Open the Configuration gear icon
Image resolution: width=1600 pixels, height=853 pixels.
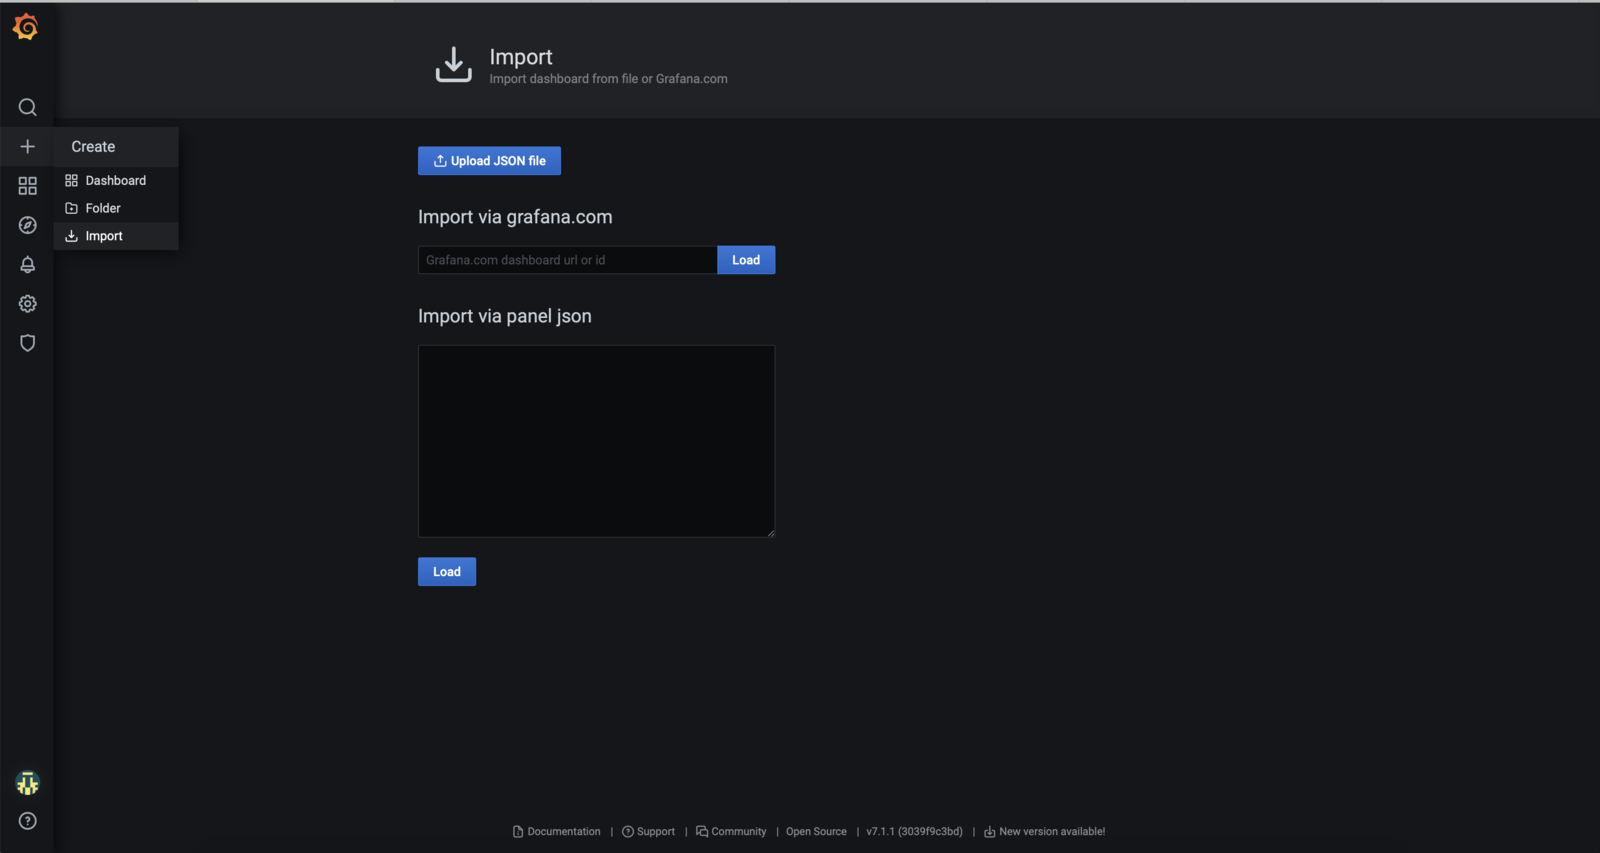click(27, 303)
